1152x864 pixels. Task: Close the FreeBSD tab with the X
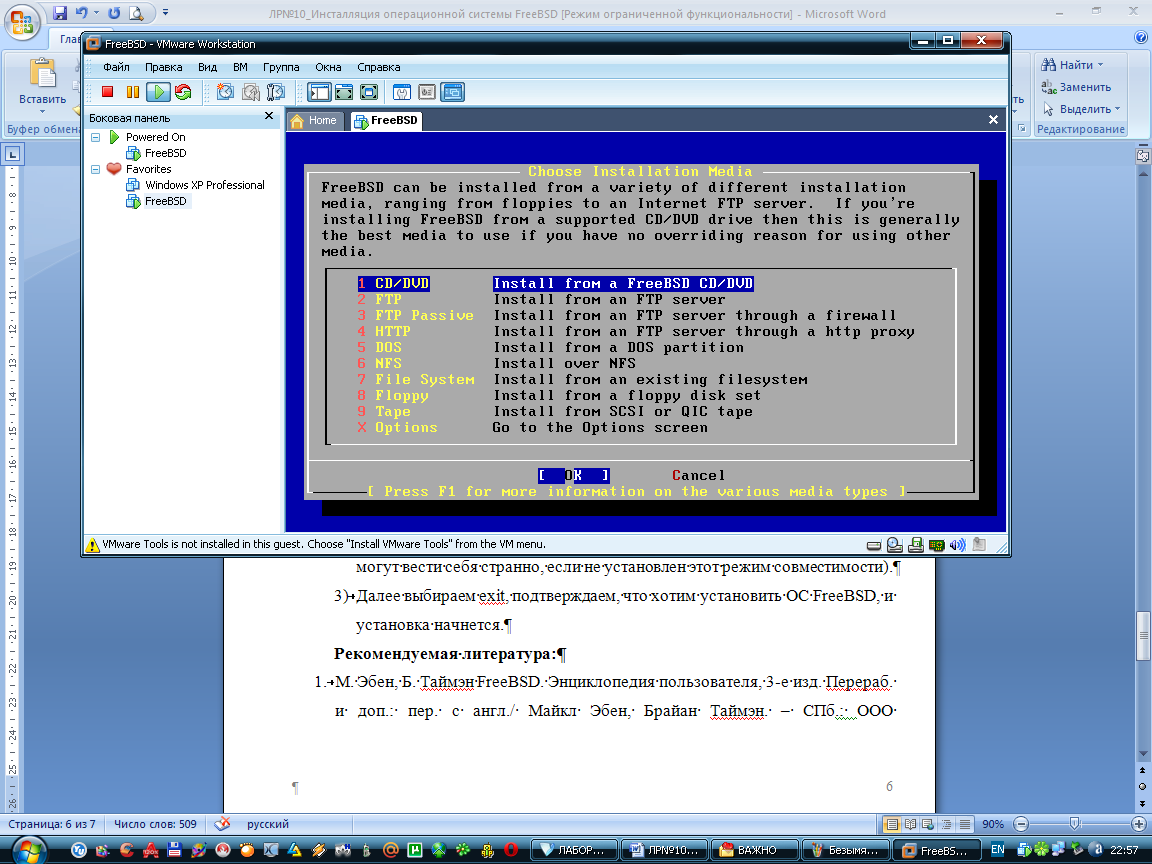pos(993,120)
